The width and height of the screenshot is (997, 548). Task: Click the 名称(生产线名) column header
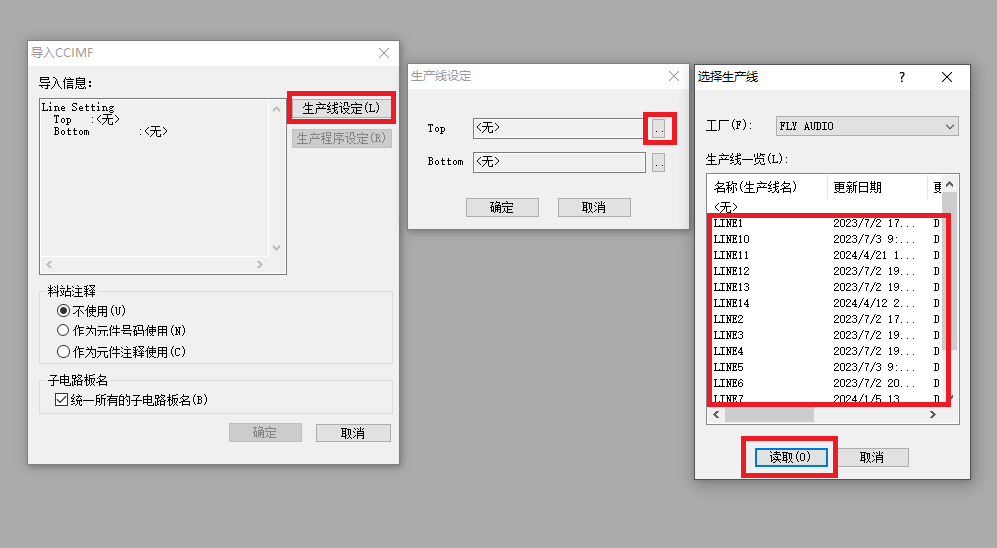pos(767,187)
